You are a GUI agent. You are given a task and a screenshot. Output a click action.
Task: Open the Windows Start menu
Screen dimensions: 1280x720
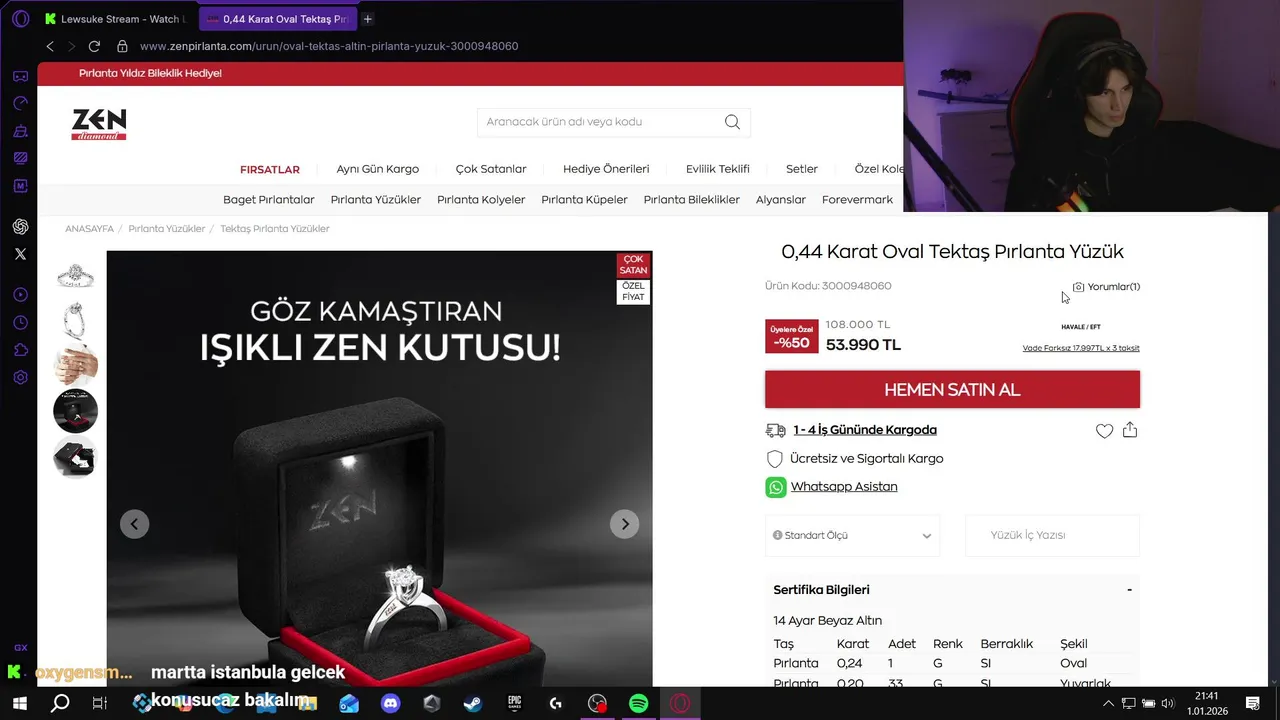point(20,703)
